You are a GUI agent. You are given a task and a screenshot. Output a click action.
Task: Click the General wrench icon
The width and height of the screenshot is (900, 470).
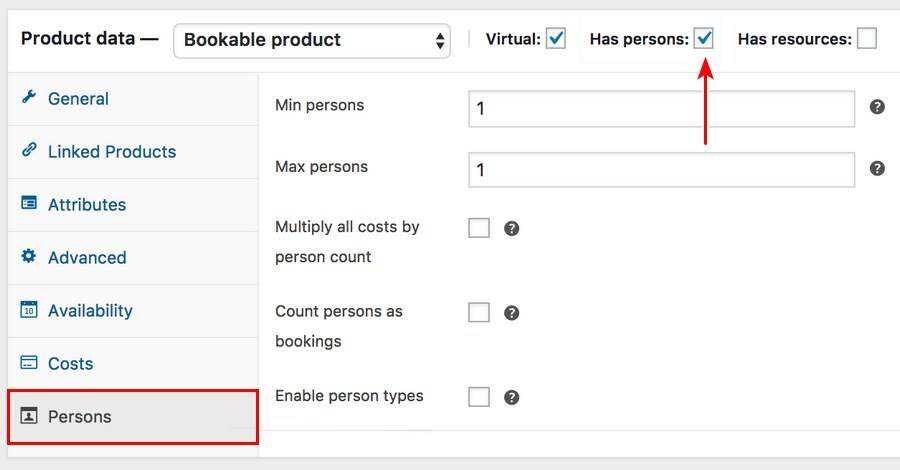click(29, 98)
